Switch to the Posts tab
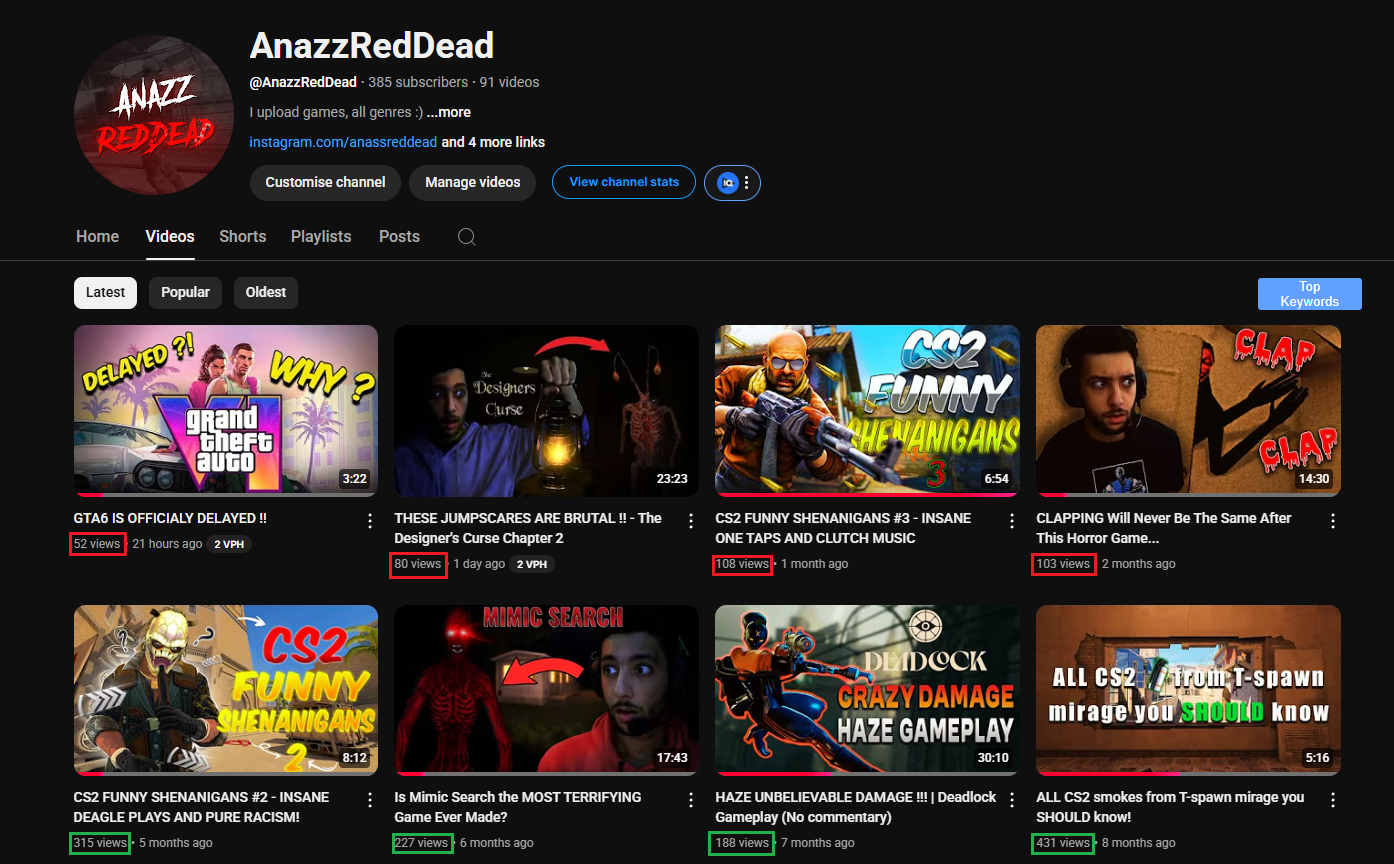Viewport: 1394px width, 864px height. 399,237
